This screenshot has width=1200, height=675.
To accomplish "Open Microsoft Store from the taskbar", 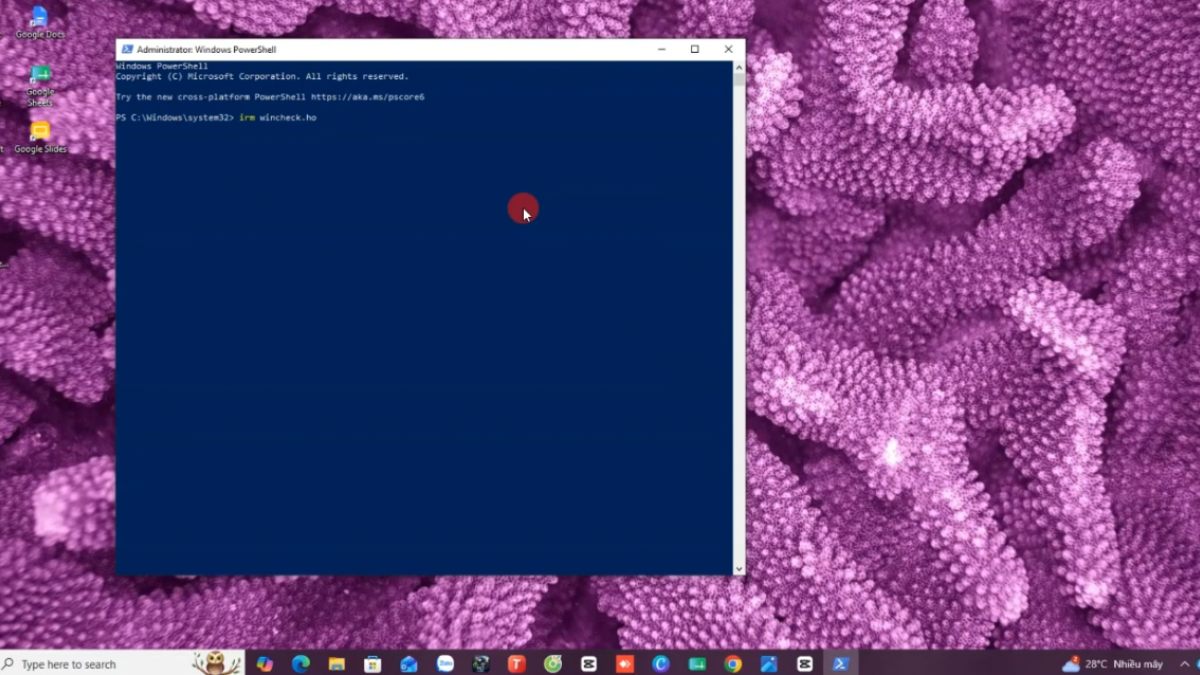I will coord(373,663).
